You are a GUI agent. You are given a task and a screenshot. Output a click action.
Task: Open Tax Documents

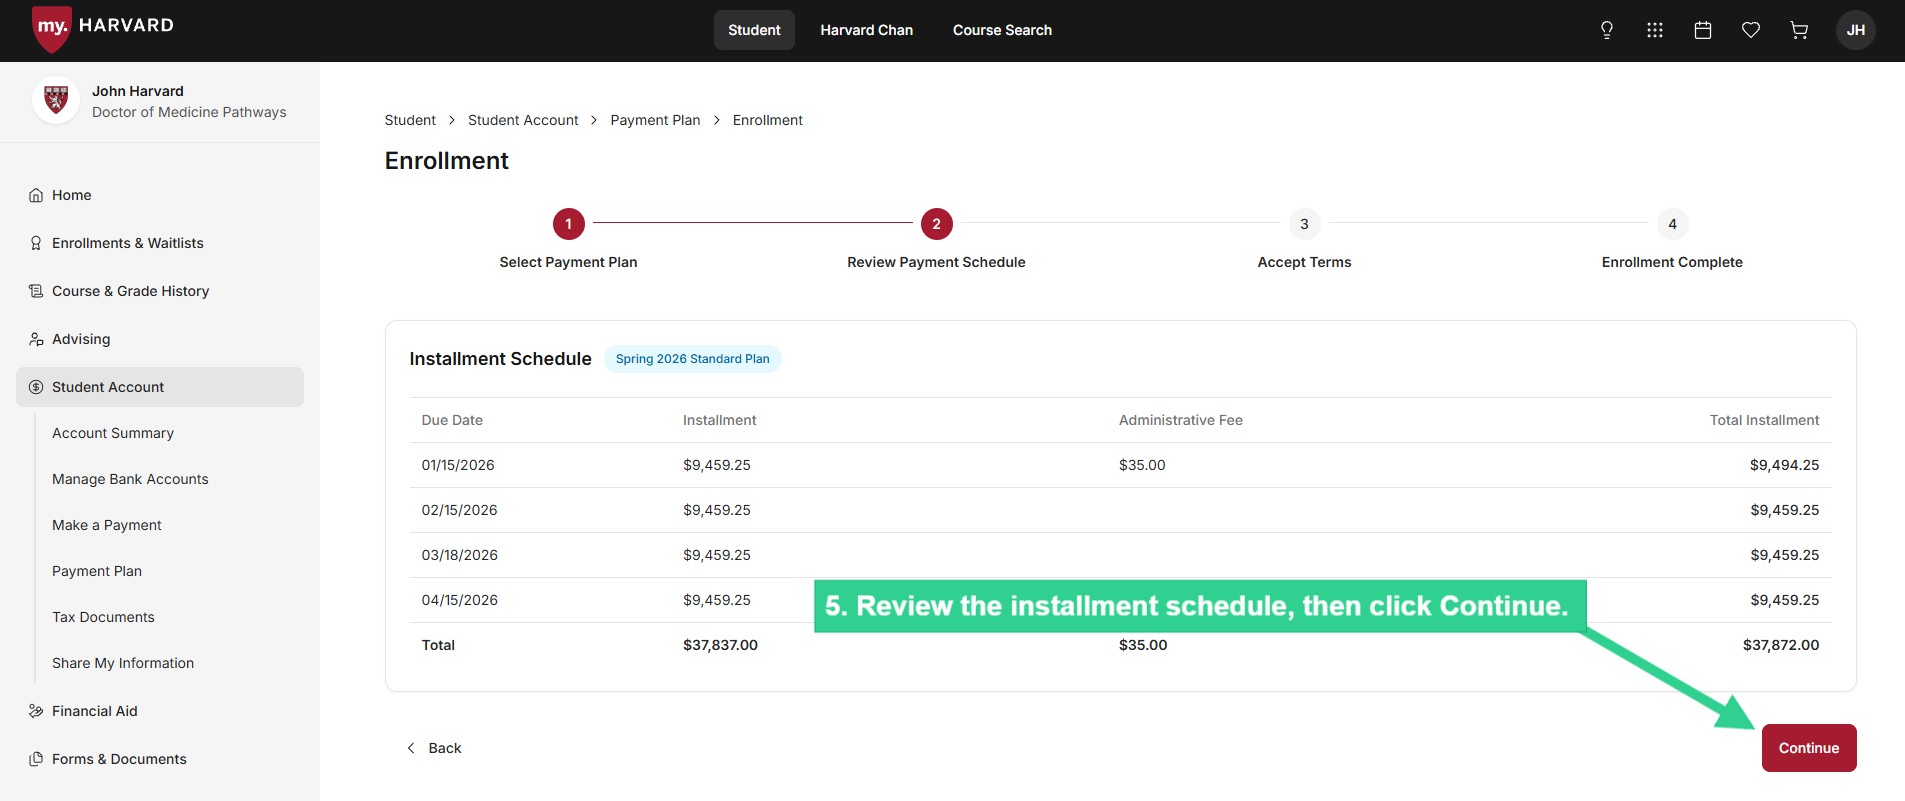[103, 617]
